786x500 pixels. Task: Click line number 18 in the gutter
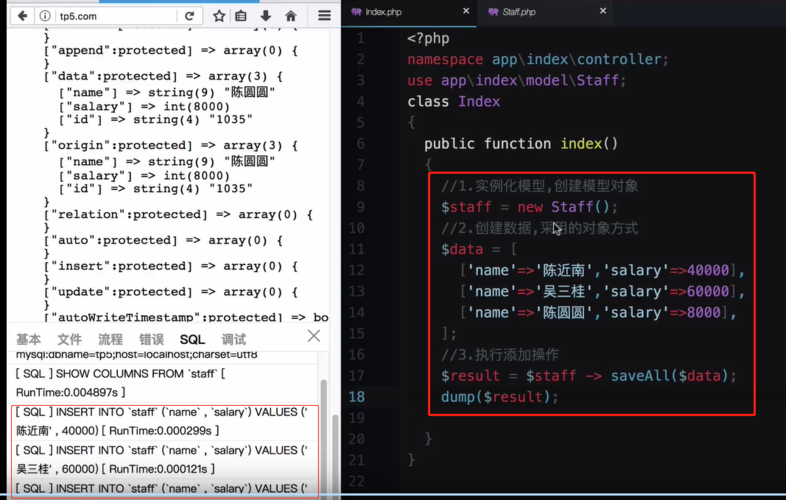[356, 397]
